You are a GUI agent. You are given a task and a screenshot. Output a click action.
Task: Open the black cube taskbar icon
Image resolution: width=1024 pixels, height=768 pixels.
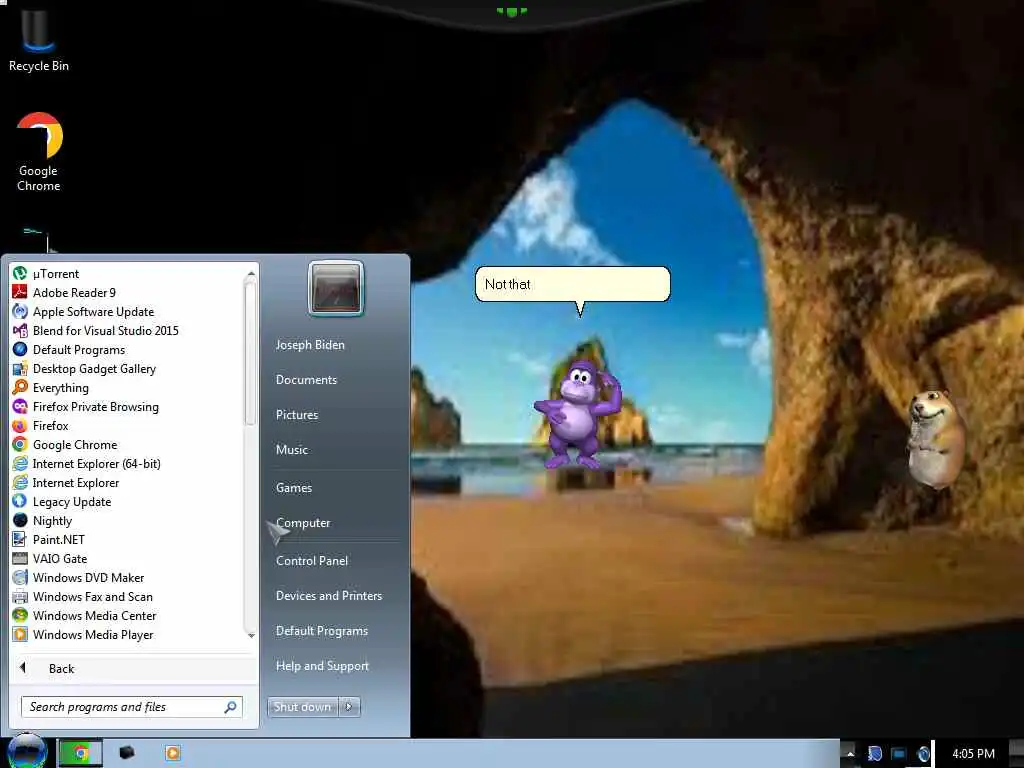click(127, 753)
